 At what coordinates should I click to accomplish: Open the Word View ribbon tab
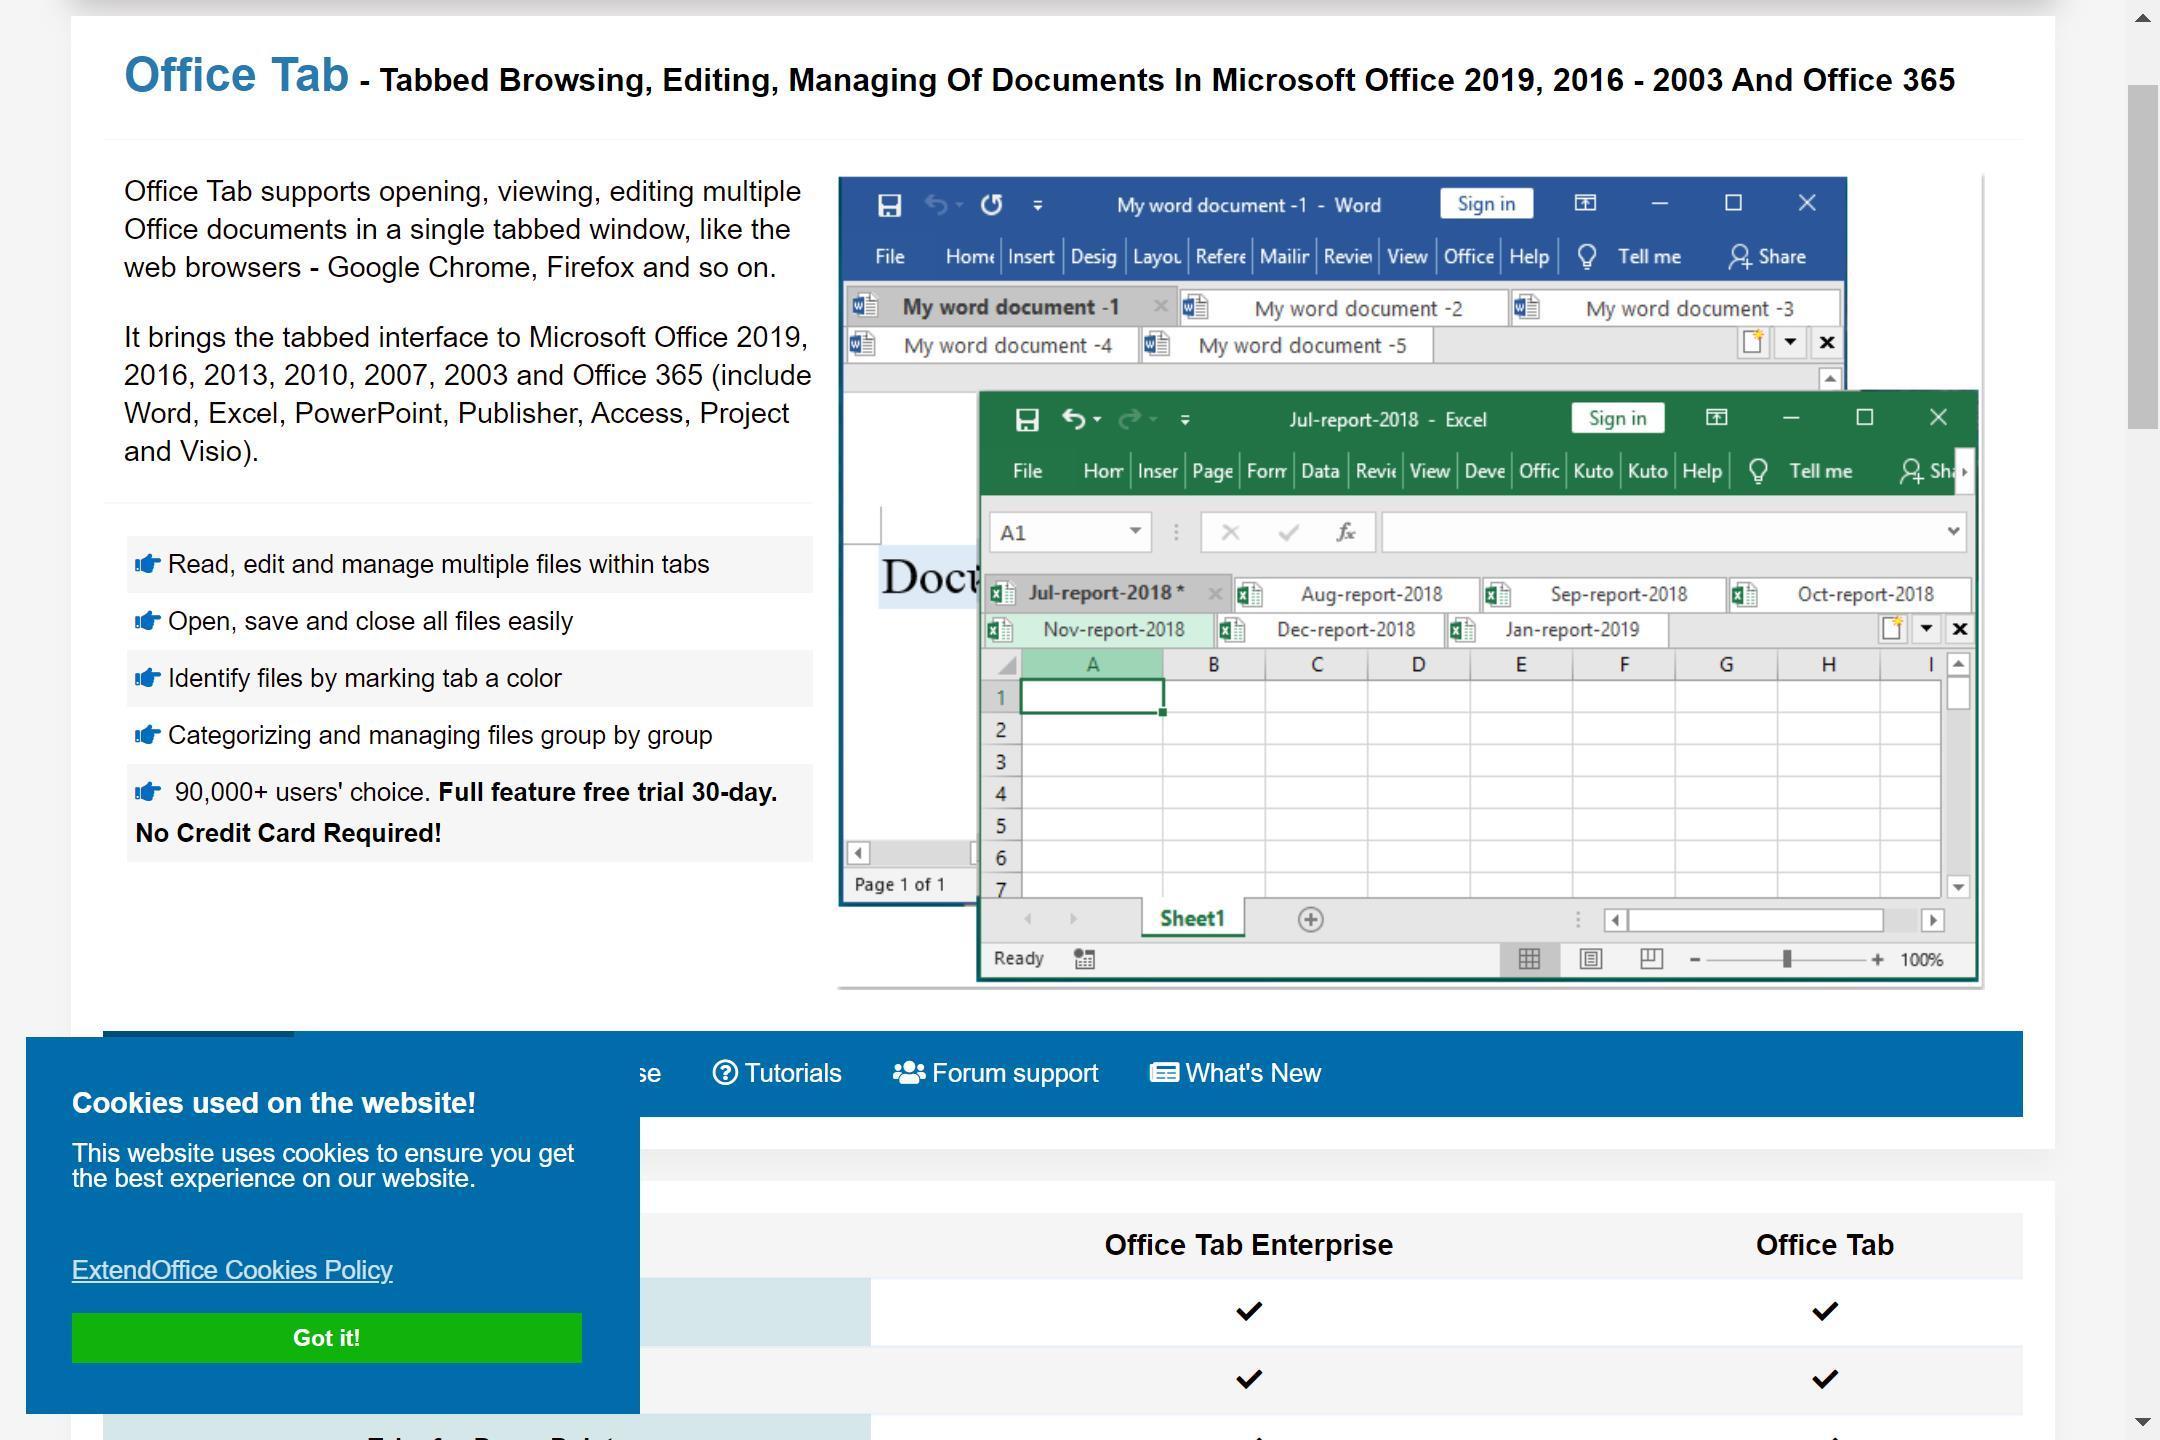coord(1407,257)
